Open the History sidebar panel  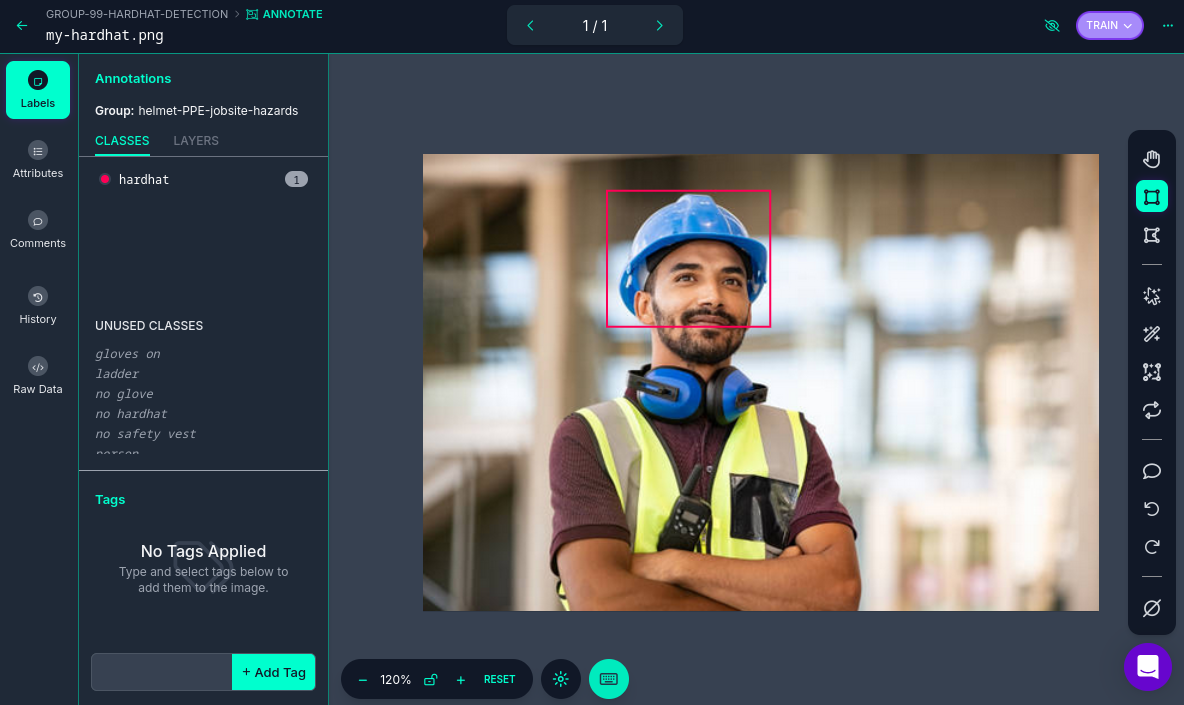38,306
